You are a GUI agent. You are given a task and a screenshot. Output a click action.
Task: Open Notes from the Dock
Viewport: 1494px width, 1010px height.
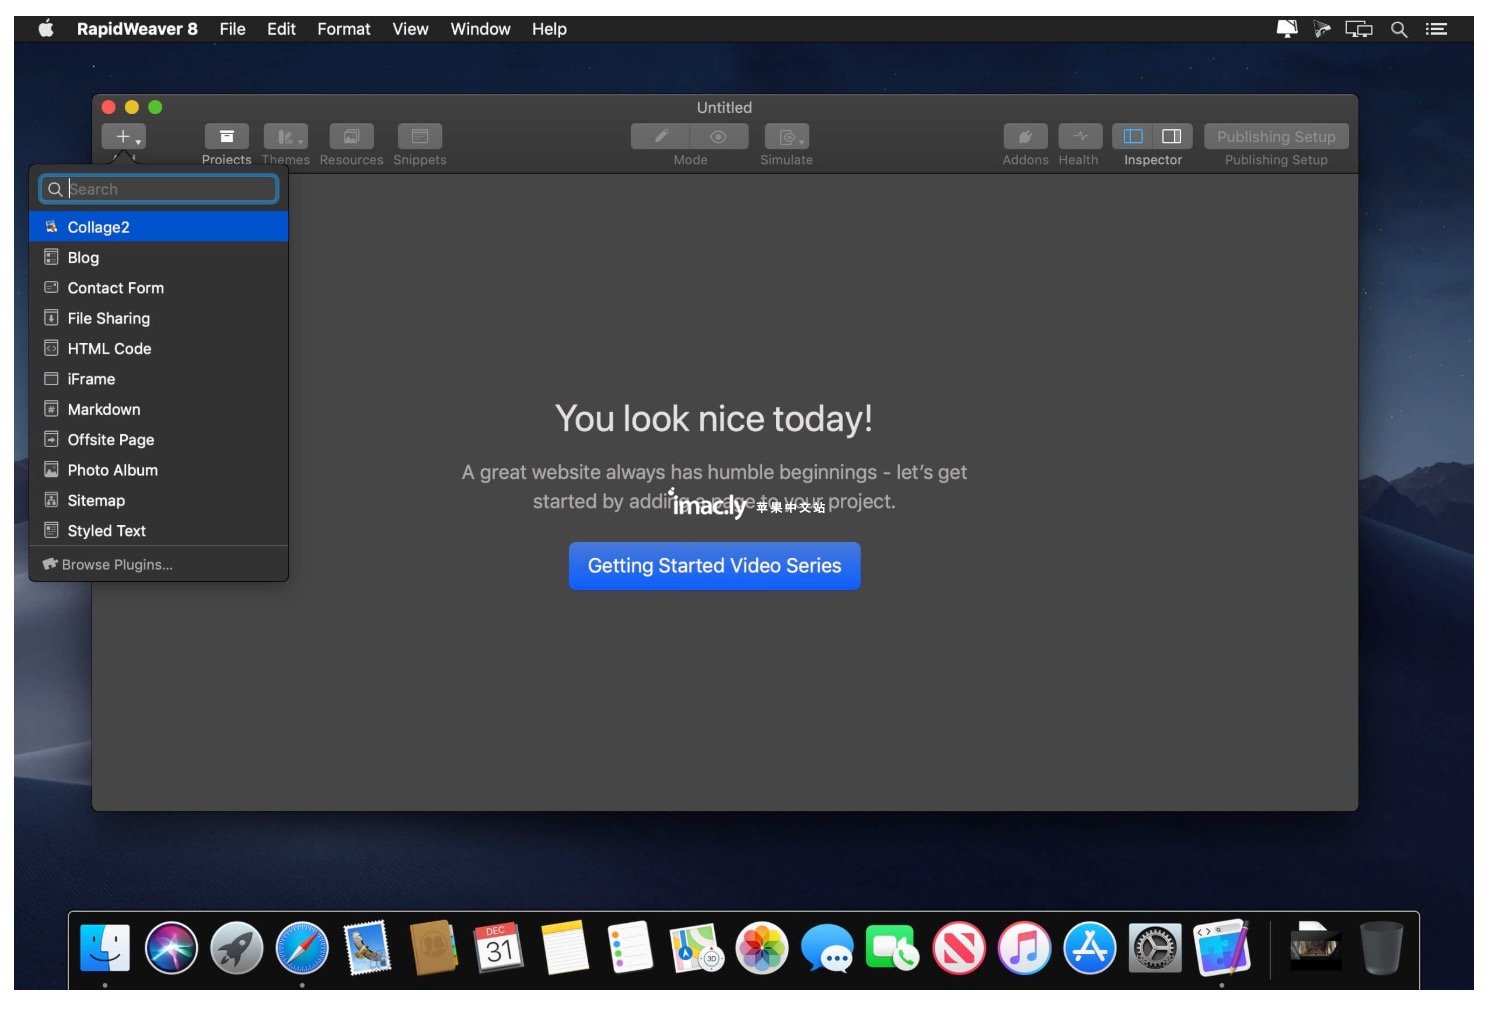point(565,948)
